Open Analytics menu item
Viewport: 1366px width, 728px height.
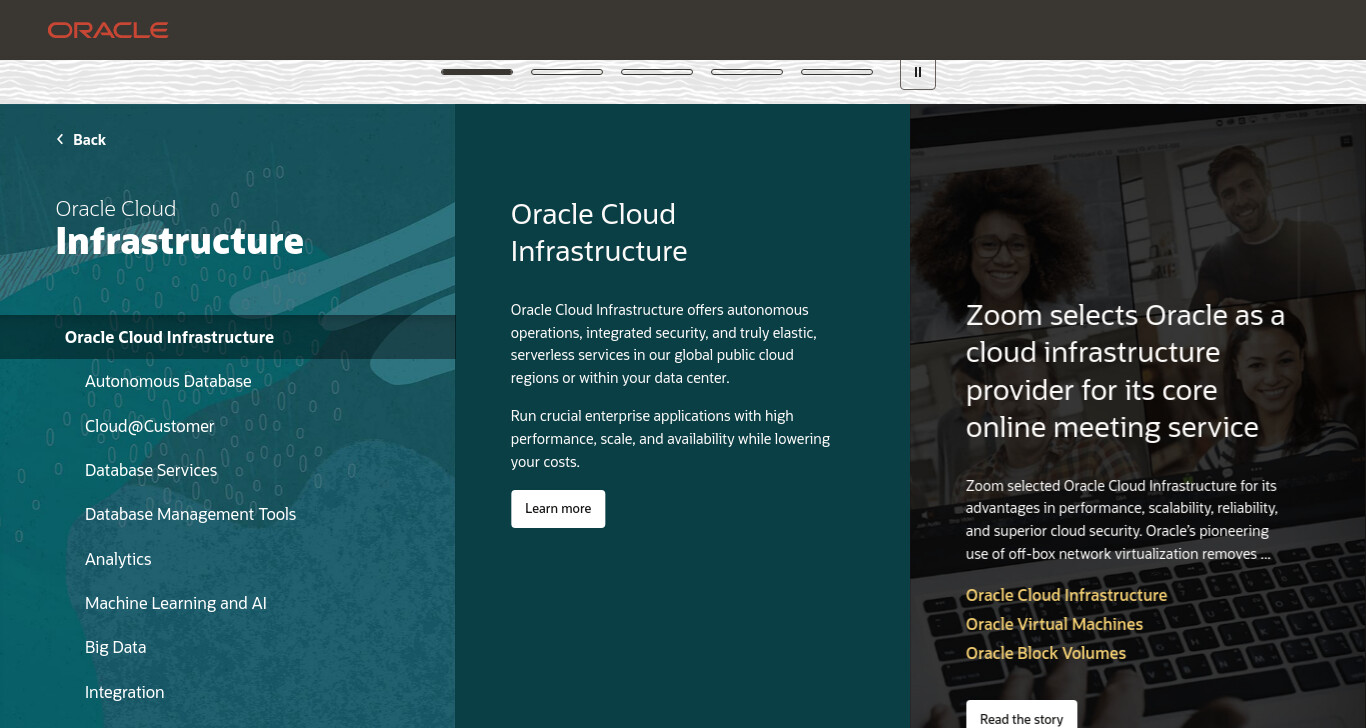(x=118, y=559)
